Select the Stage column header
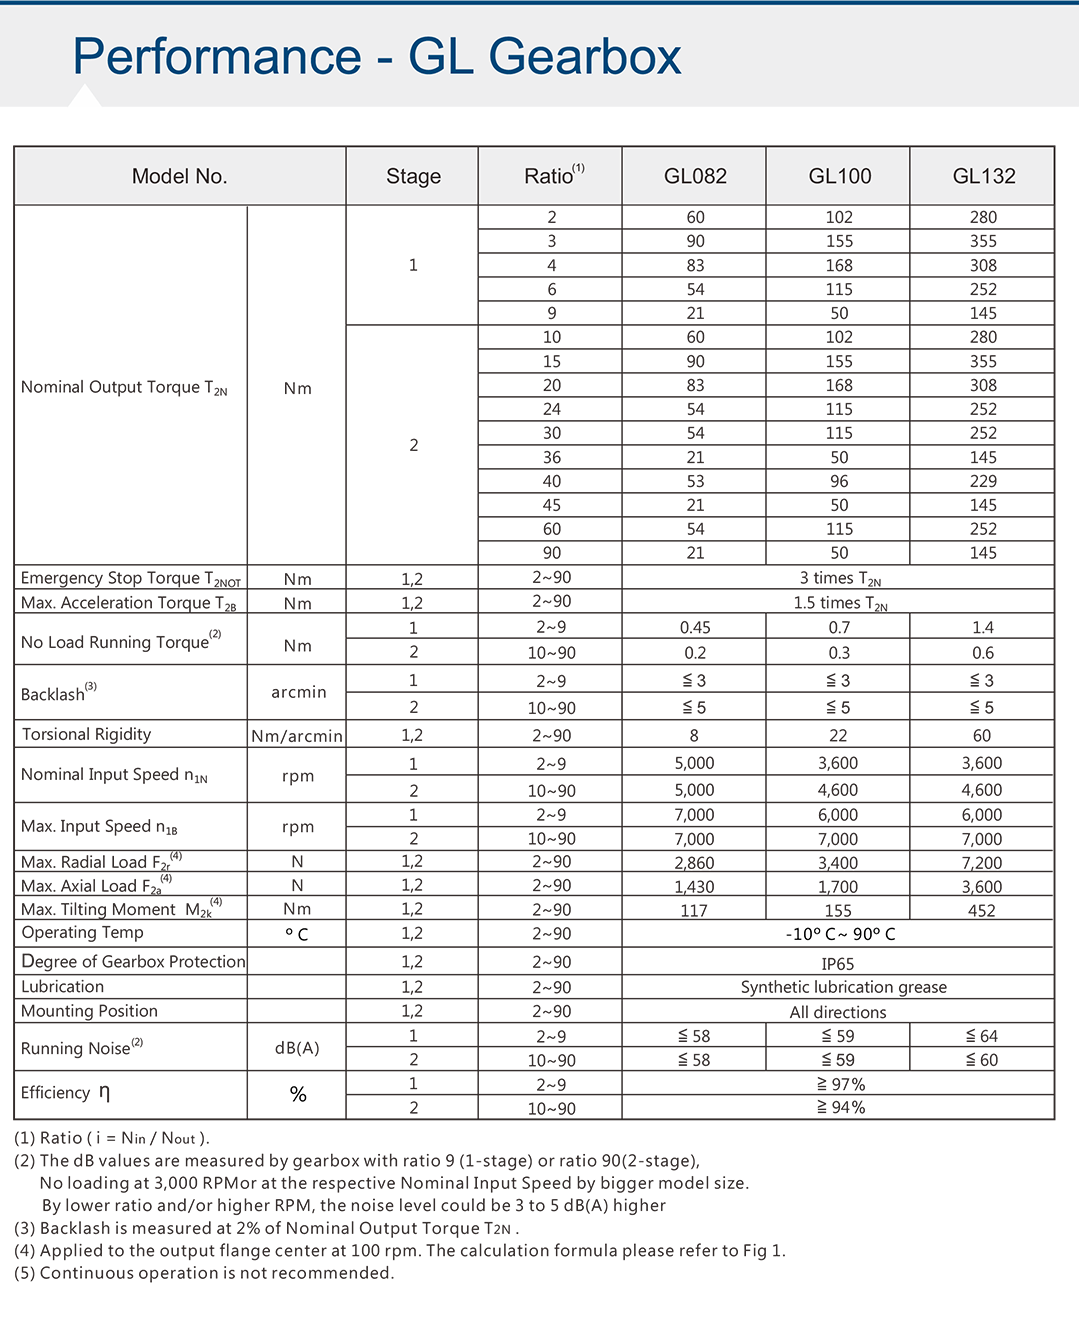Image resolution: width=1079 pixels, height=1342 pixels. click(411, 176)
